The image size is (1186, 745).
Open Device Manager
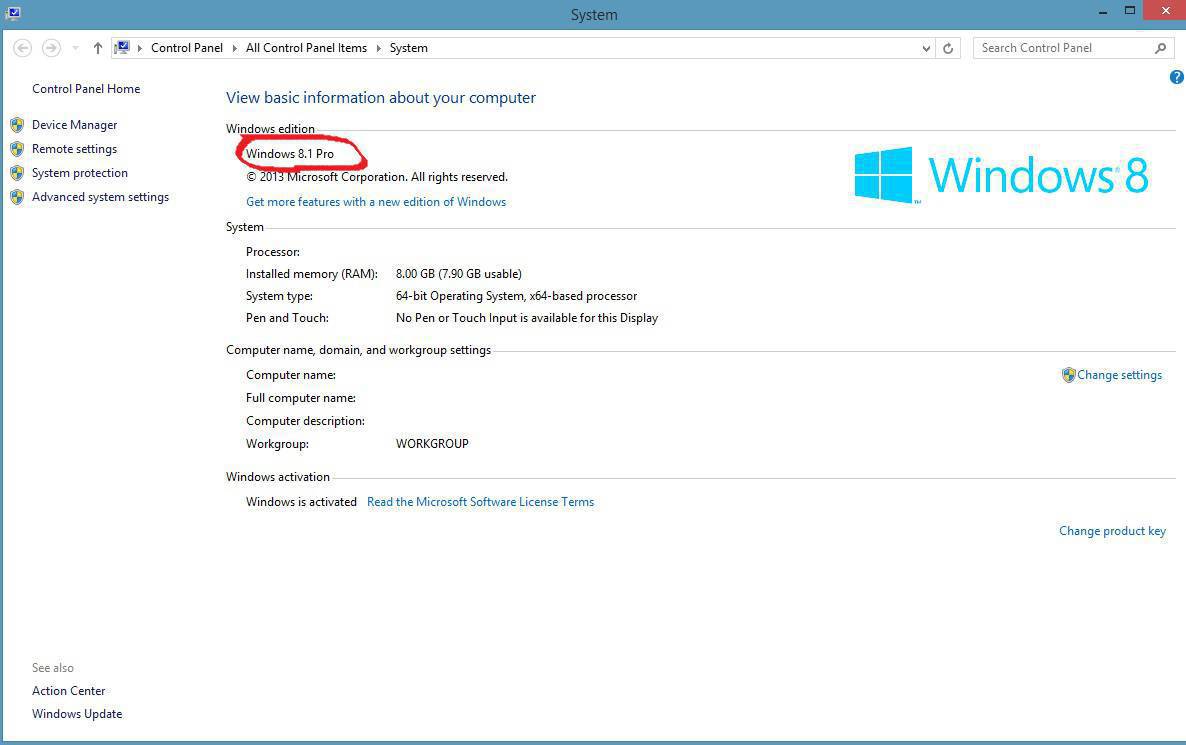point(74,125)
